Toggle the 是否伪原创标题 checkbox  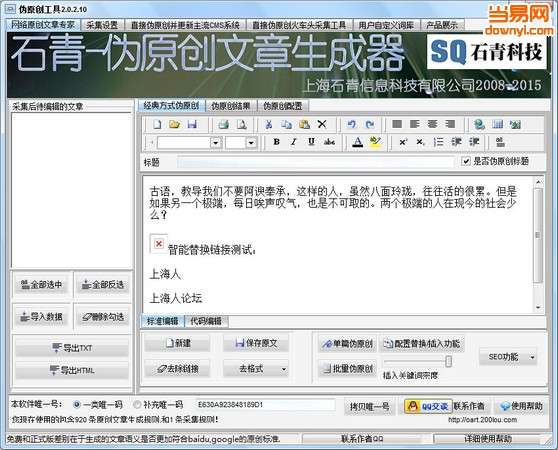coord(465,161)
